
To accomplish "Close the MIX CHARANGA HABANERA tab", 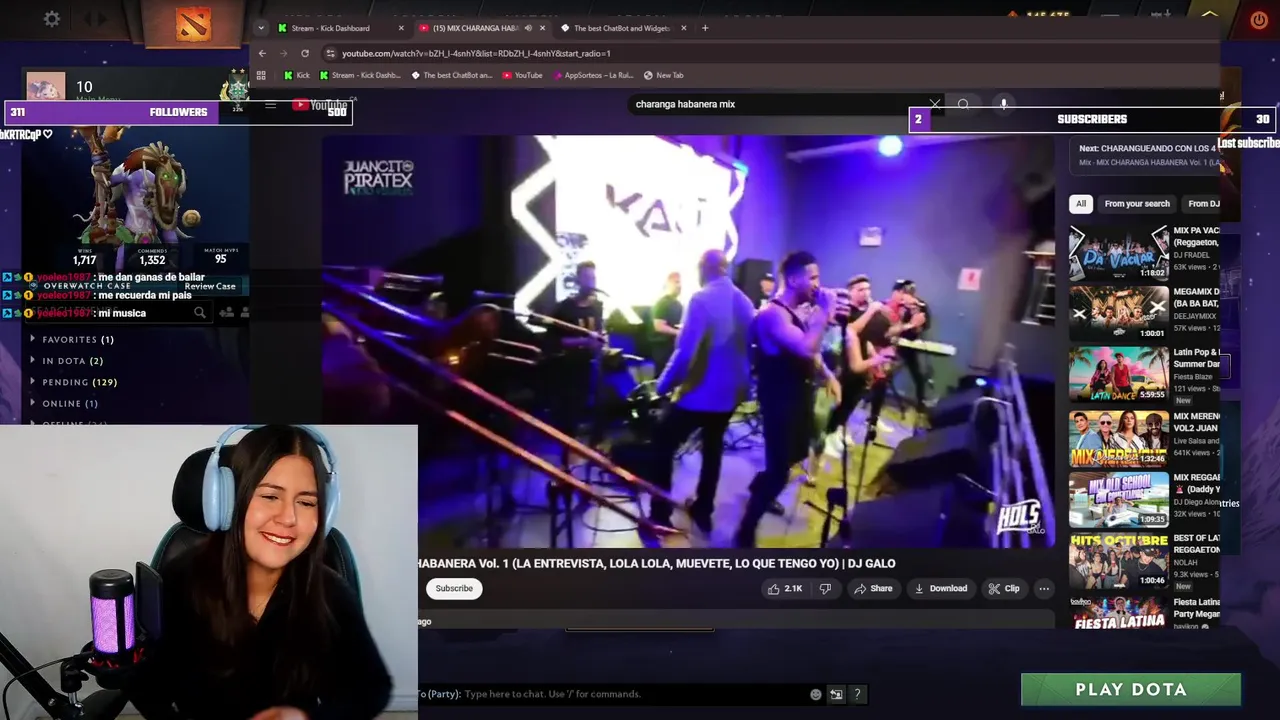I will click(542, 28).
